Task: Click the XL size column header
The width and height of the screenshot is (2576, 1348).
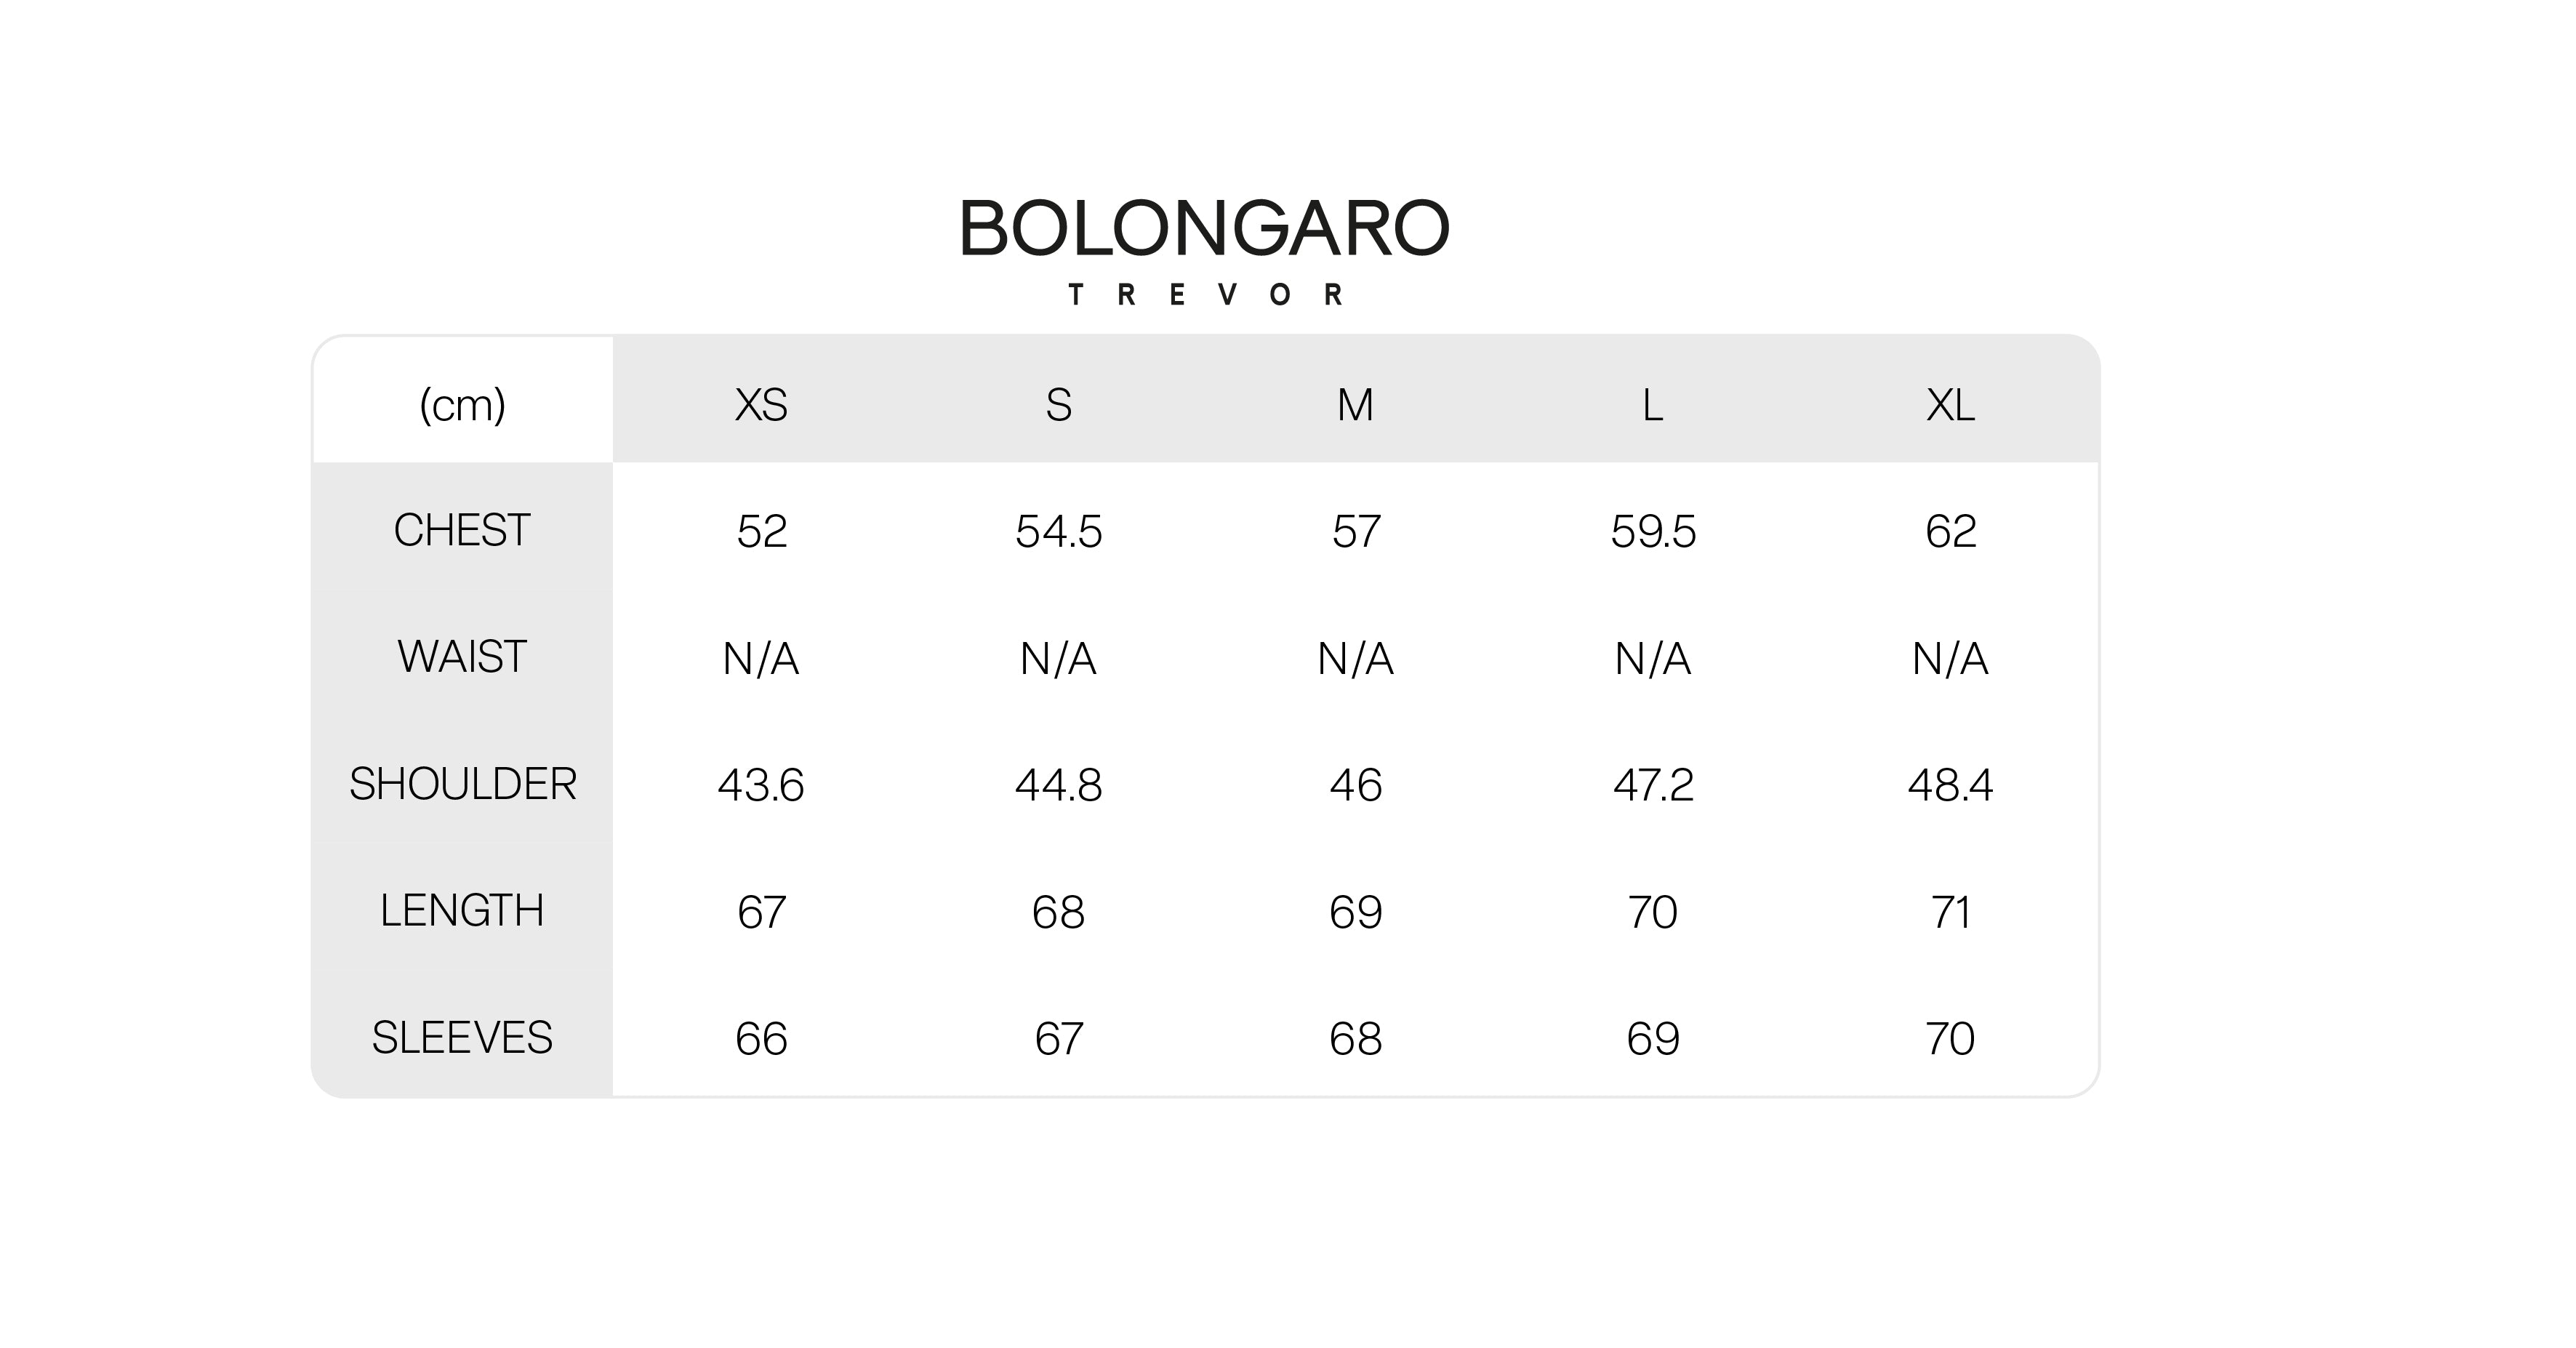Action: click(1950, 405)
